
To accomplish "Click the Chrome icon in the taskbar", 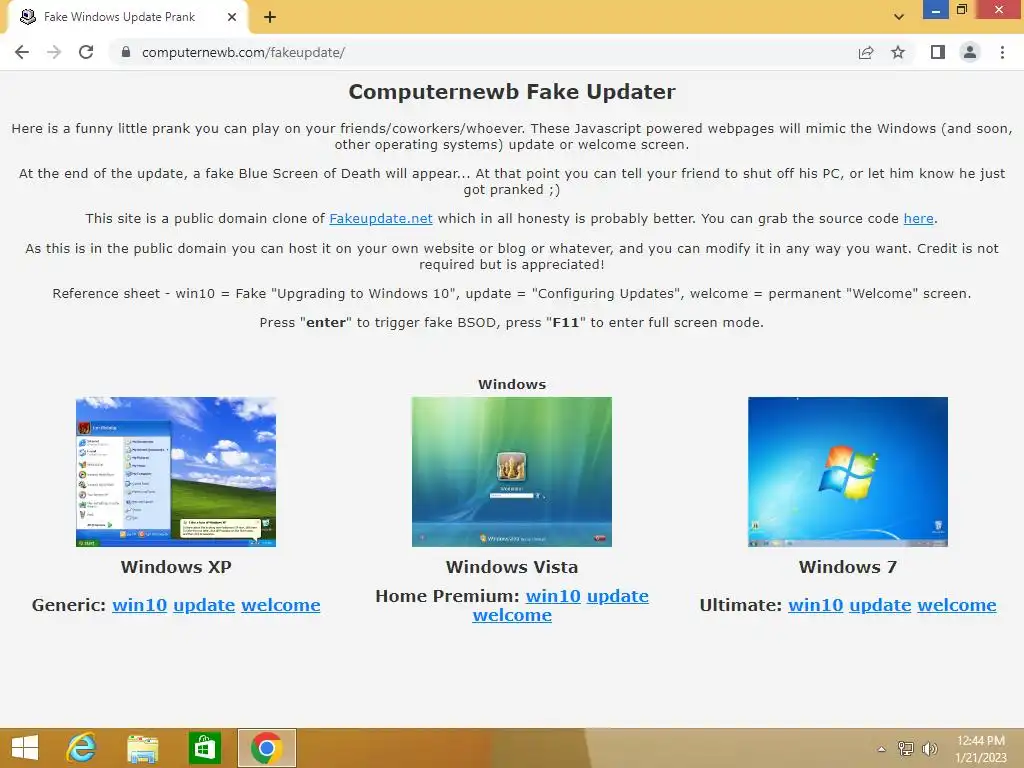I will [266, 748].
